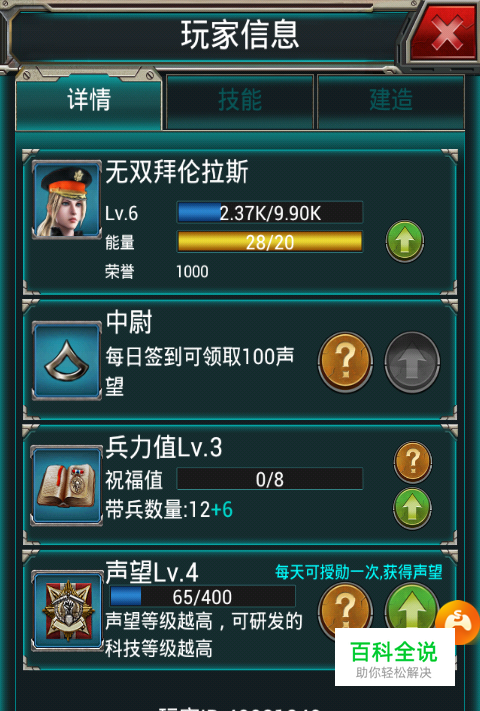Click the green energy refill arrow
480x711 pixels.
[405, 241]
